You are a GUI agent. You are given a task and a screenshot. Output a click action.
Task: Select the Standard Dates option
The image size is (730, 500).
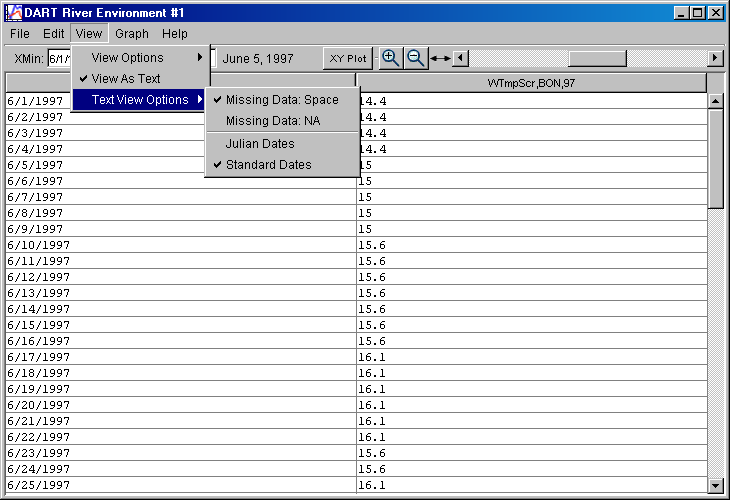[x=268, y=165]
